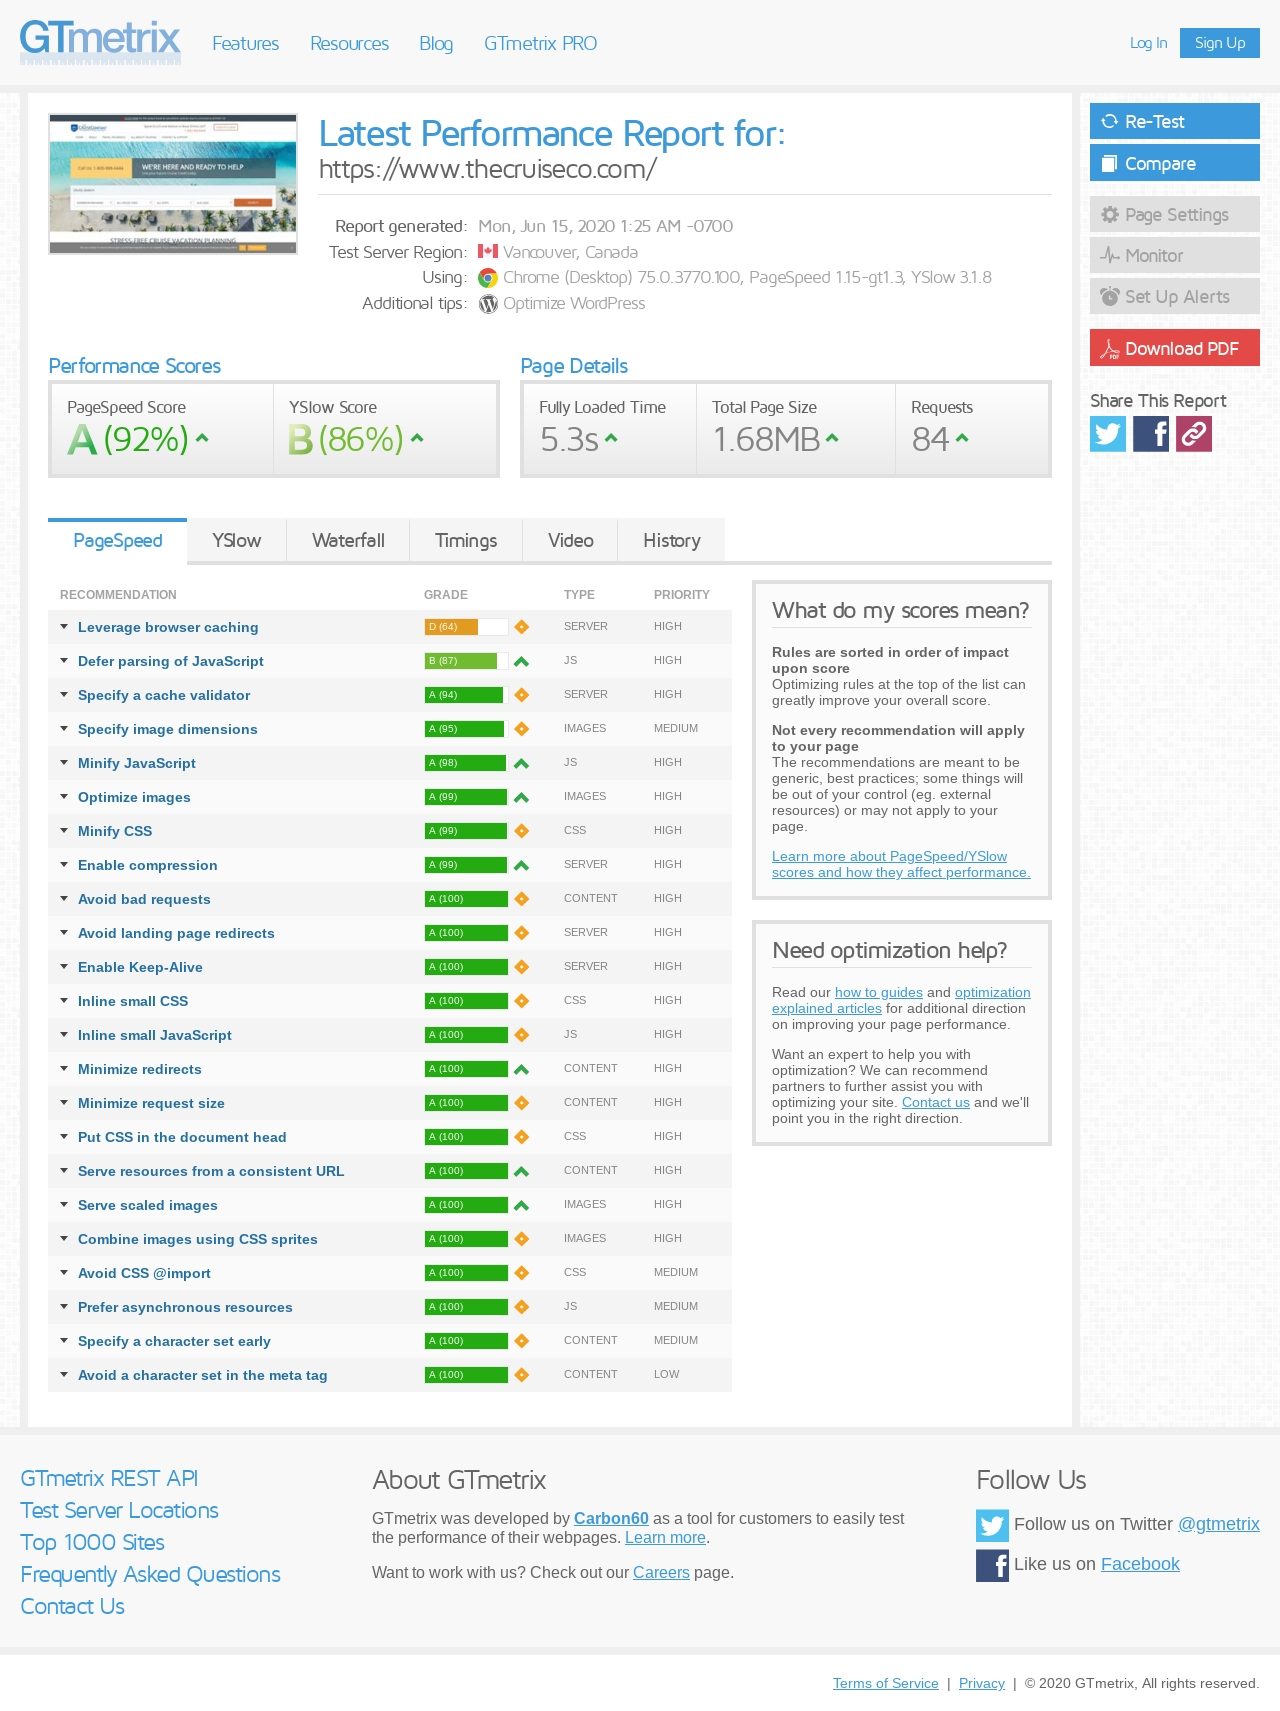This screenshot has width=1280, height=1711.
Task: Click the A (94) cache validator grade bar
Action: (466, 695)
